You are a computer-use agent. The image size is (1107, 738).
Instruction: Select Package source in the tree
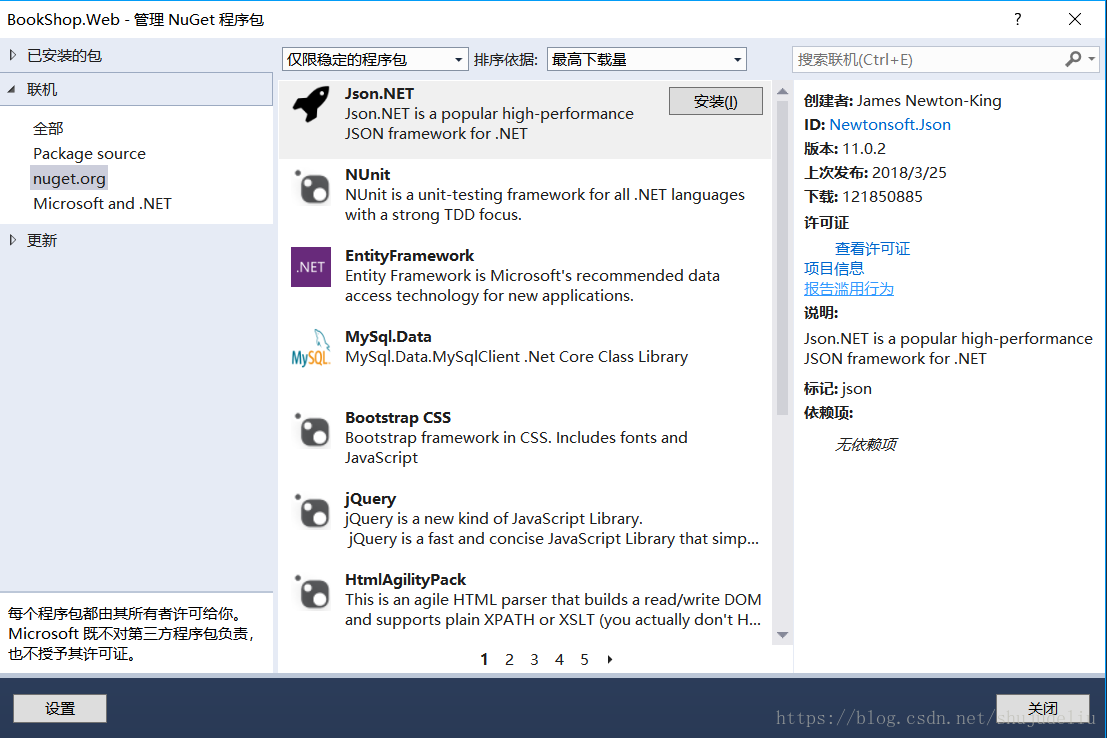click(x=89, y=154)
